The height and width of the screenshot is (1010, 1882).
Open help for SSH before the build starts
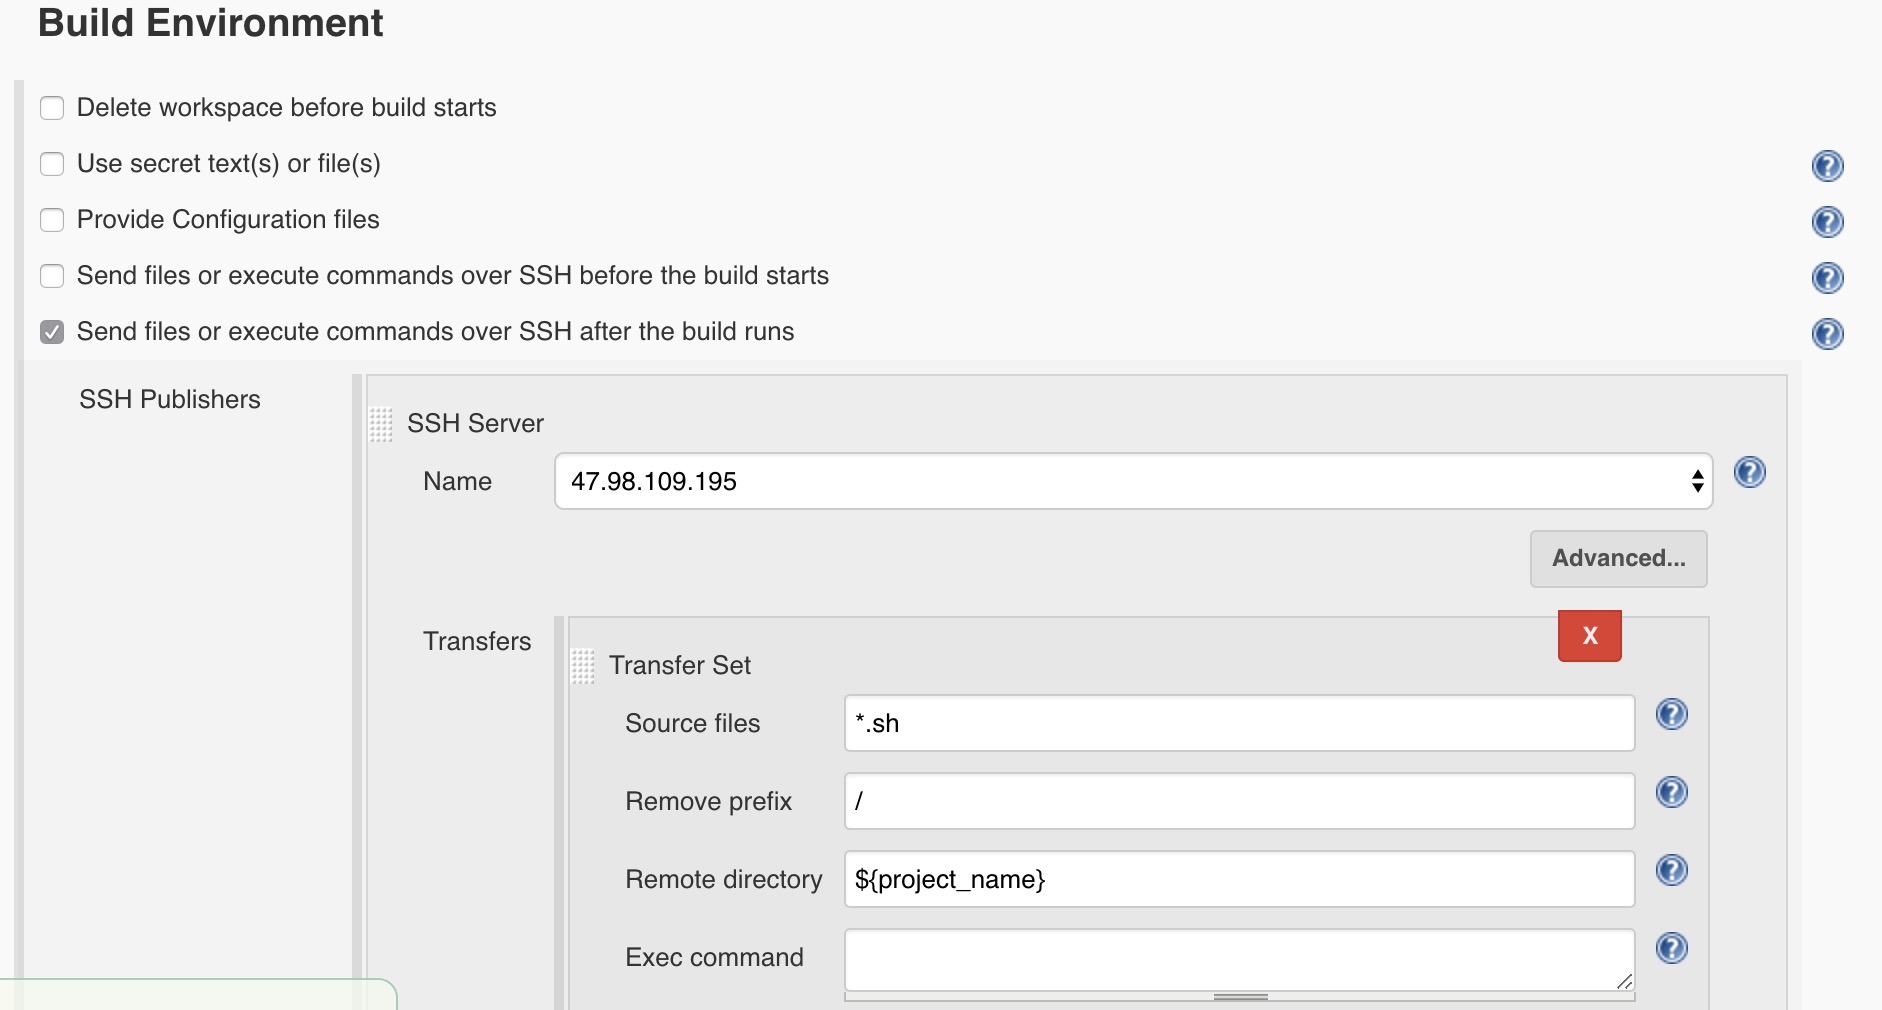[x=1827, y=277]
